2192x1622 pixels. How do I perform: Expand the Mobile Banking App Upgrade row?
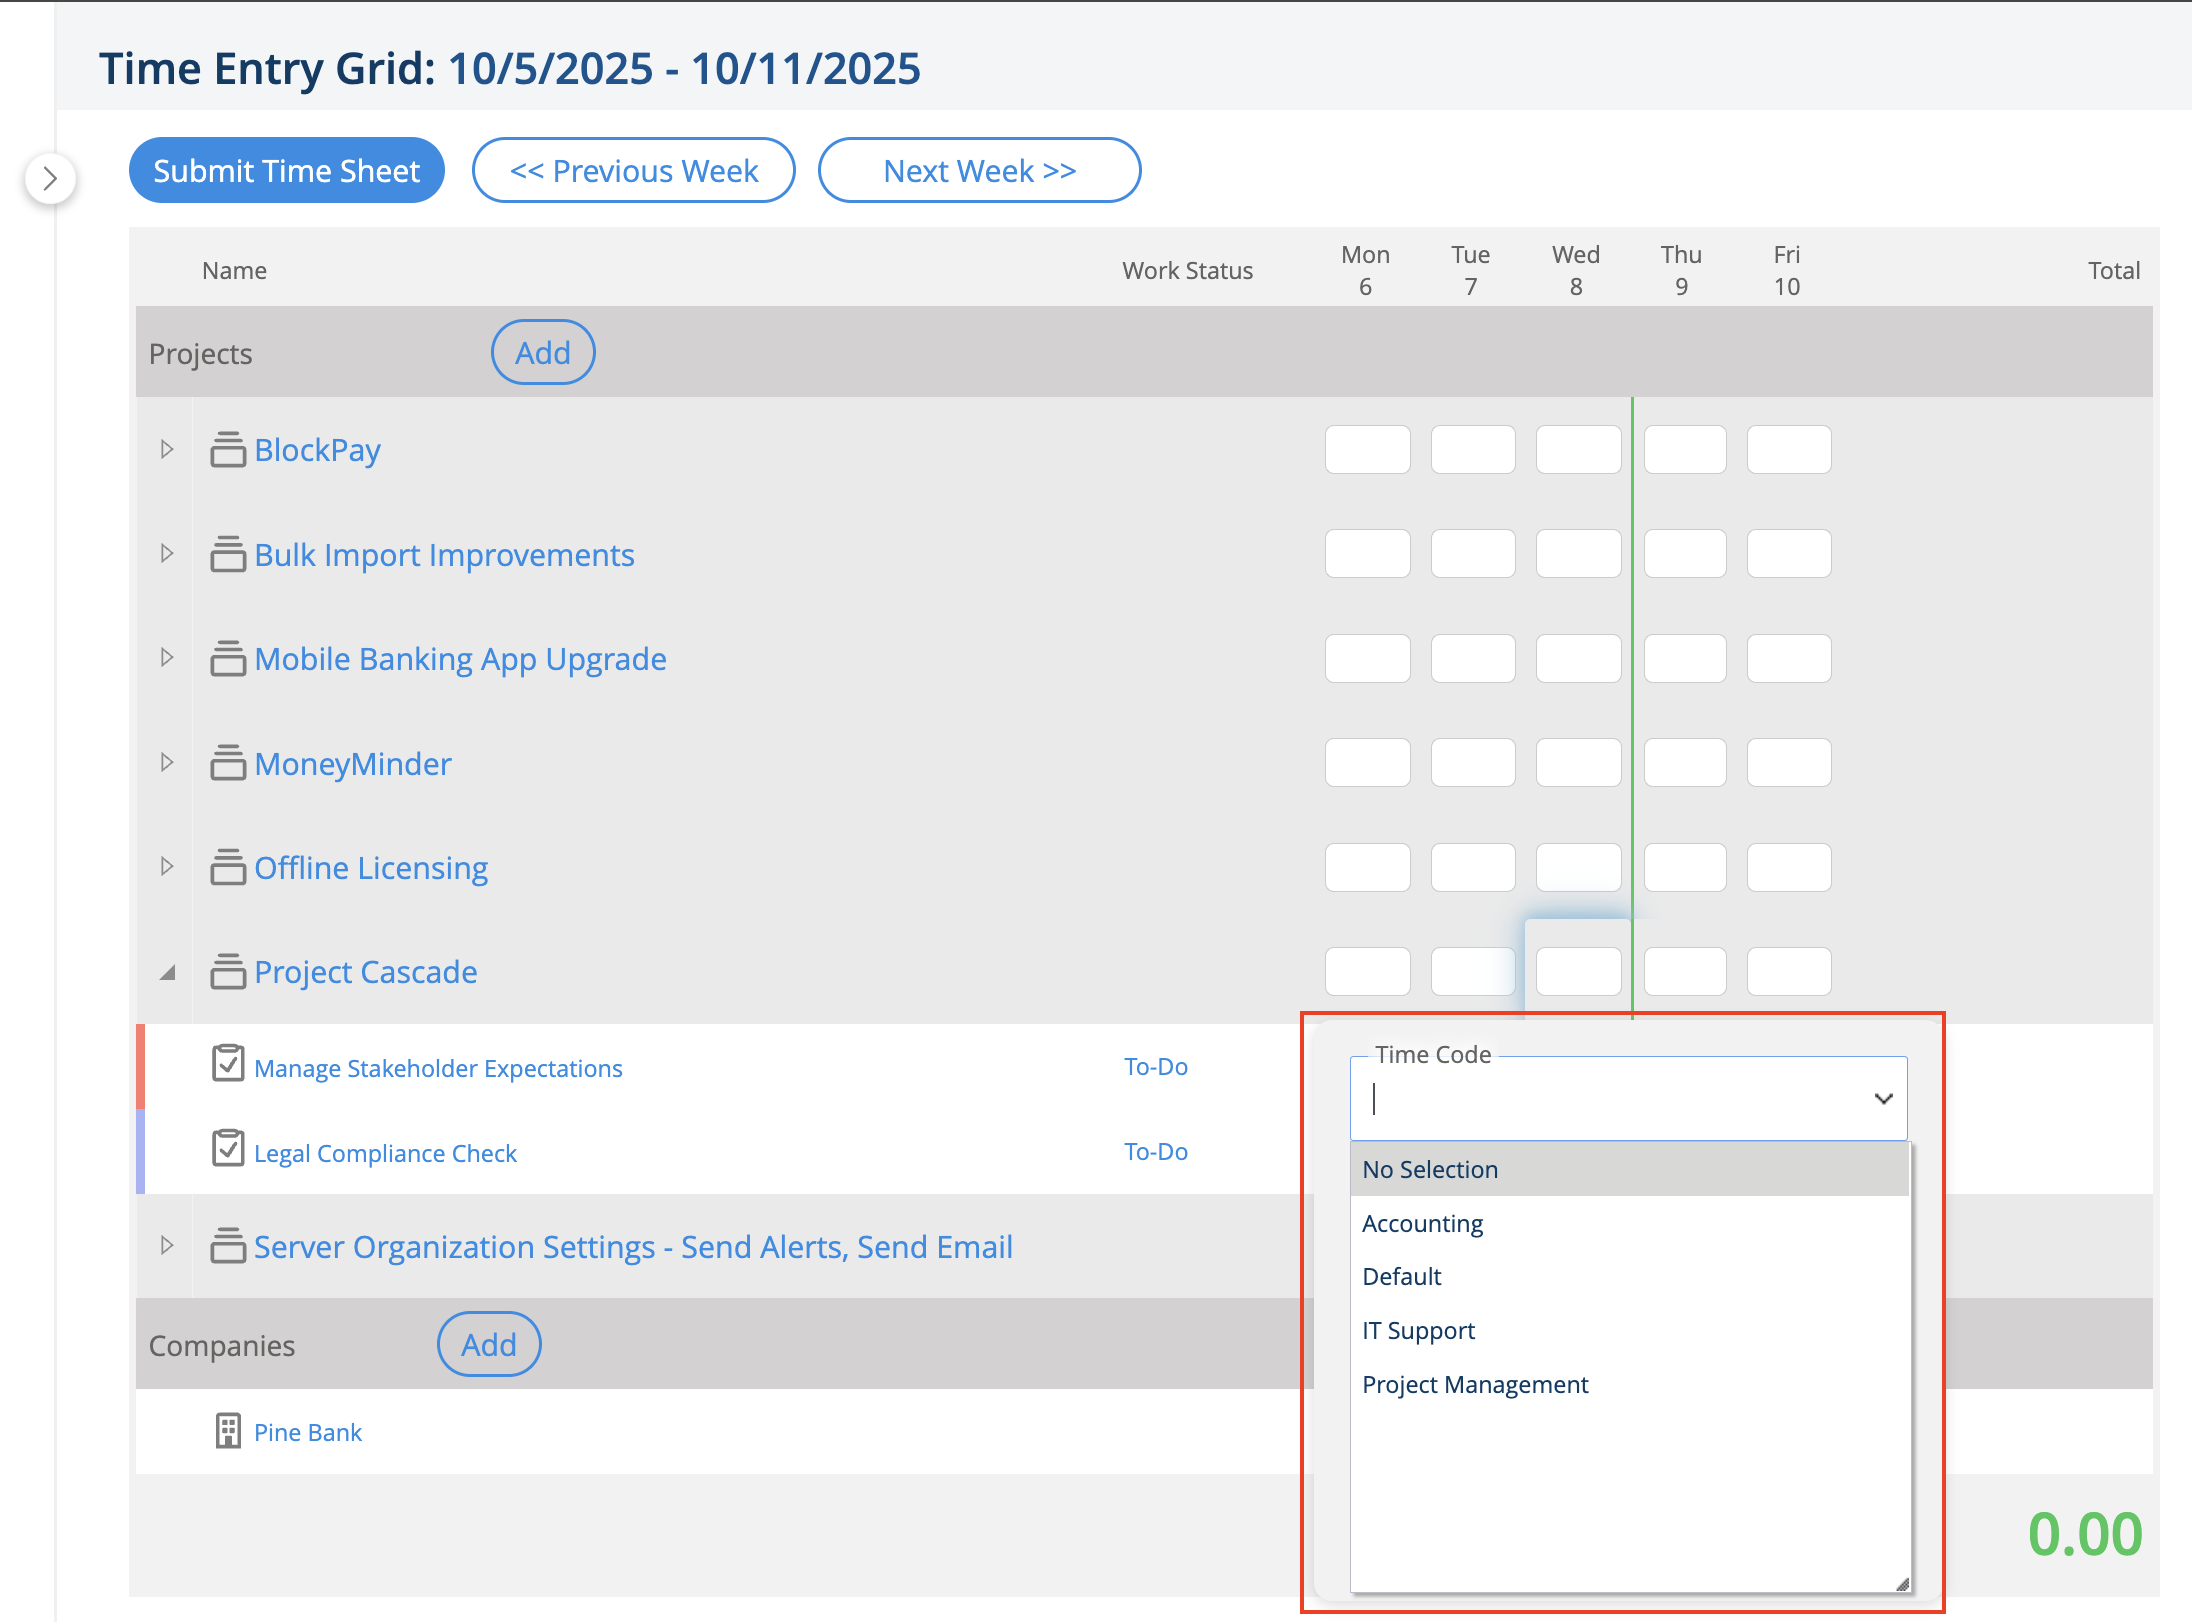click(x=167, y=658)
